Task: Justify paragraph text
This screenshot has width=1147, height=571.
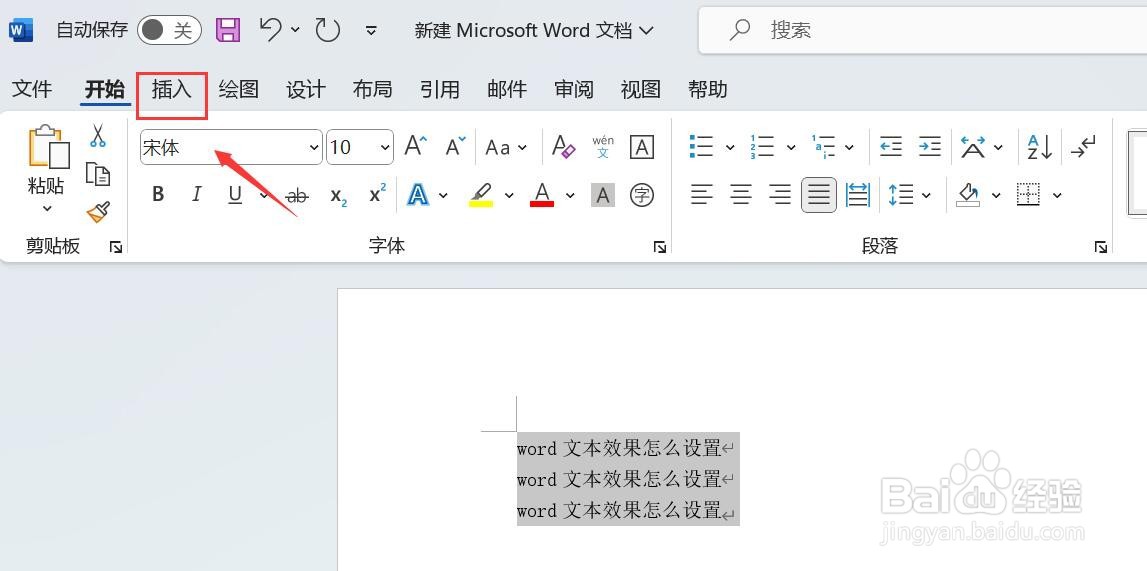Action: coord(819,194)
